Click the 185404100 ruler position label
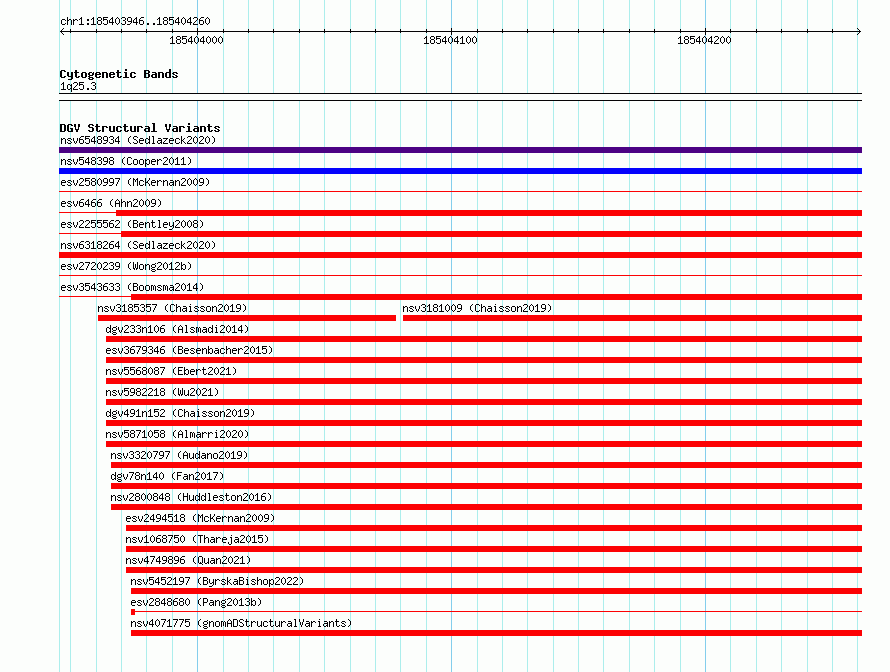Image resolution: width=890 pixels, height=672 pixels. [x=450, y=40]
